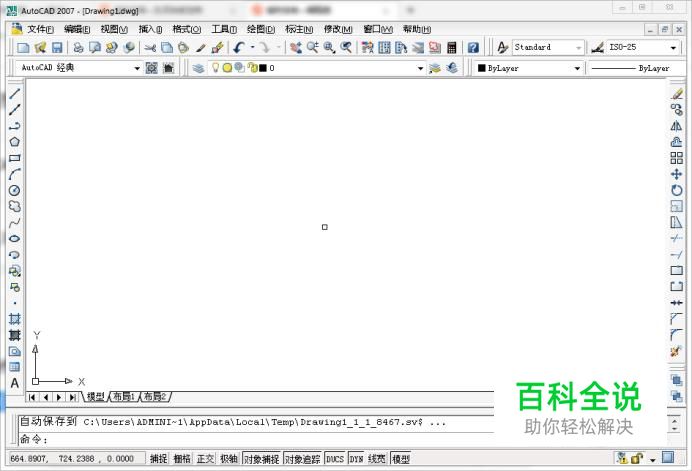This screenshot has height=471, width=692.
Task: Select the Rotate tool
Action: point(677,190)
